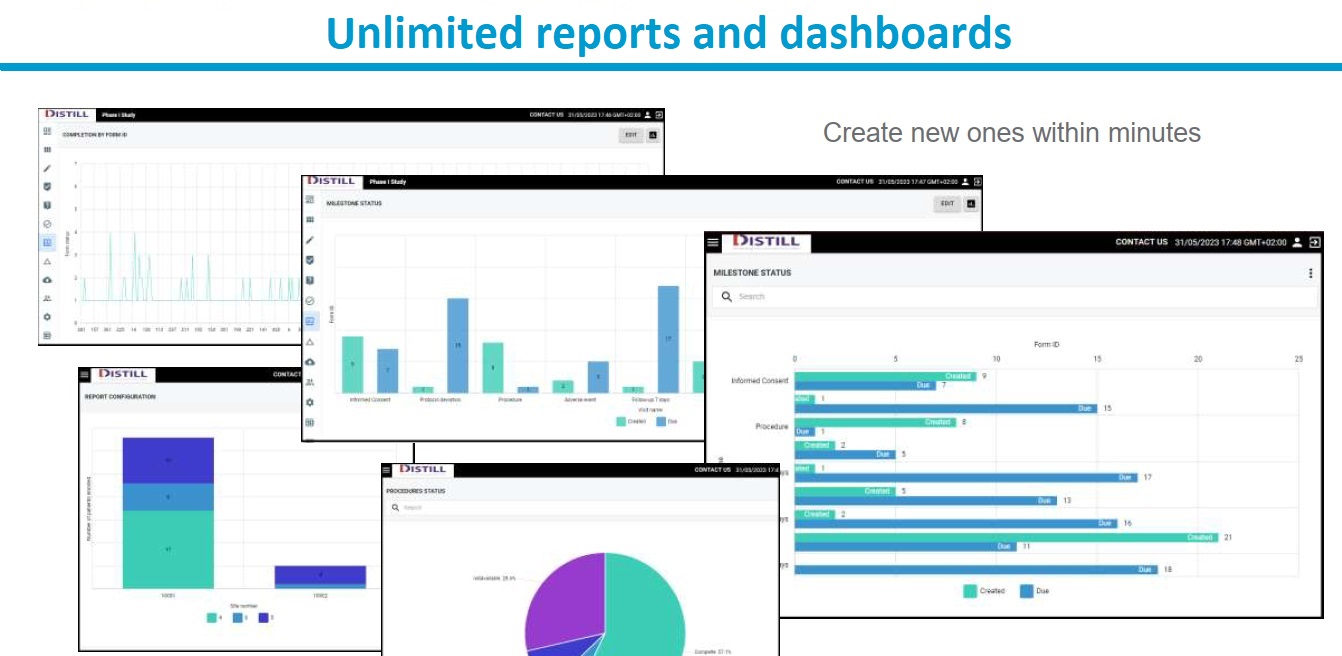This screenshot has width=1342, height=656.
Task: Click the logout icon in the large Milestone Status window
Action: [x=1315, y=242]
